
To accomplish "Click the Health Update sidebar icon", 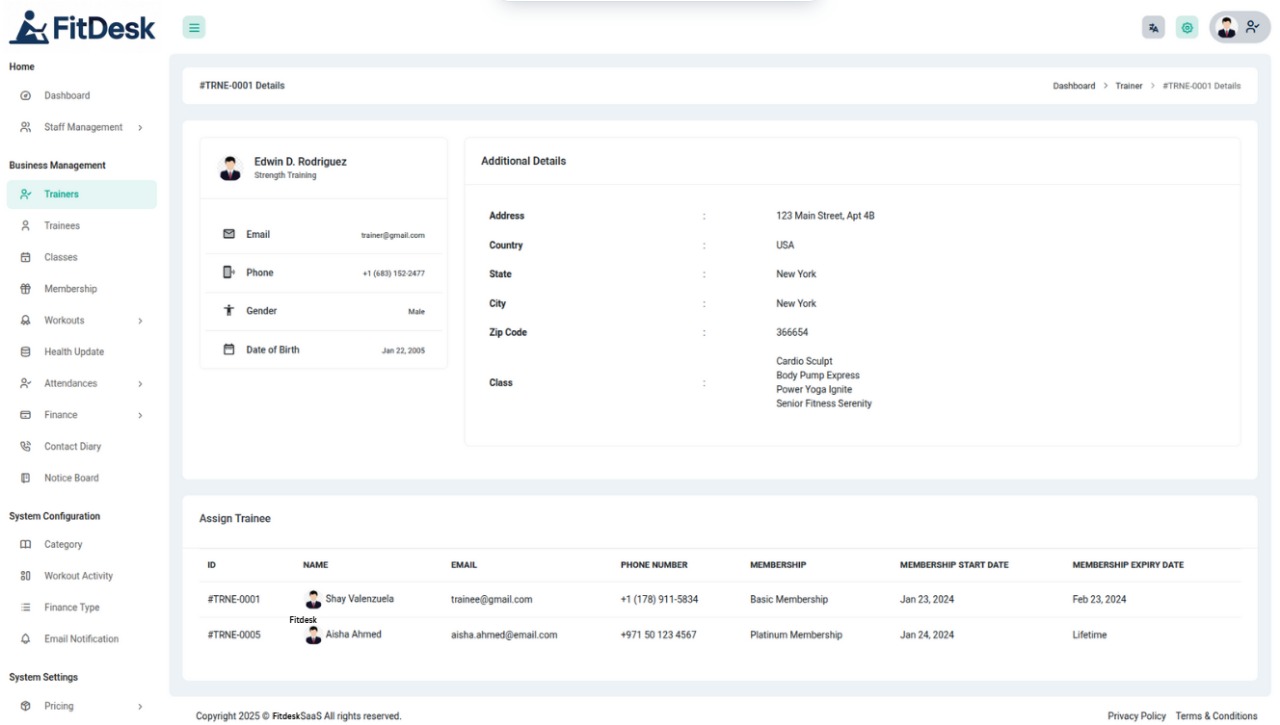I will pyautogui.click(x=26, y=352).
